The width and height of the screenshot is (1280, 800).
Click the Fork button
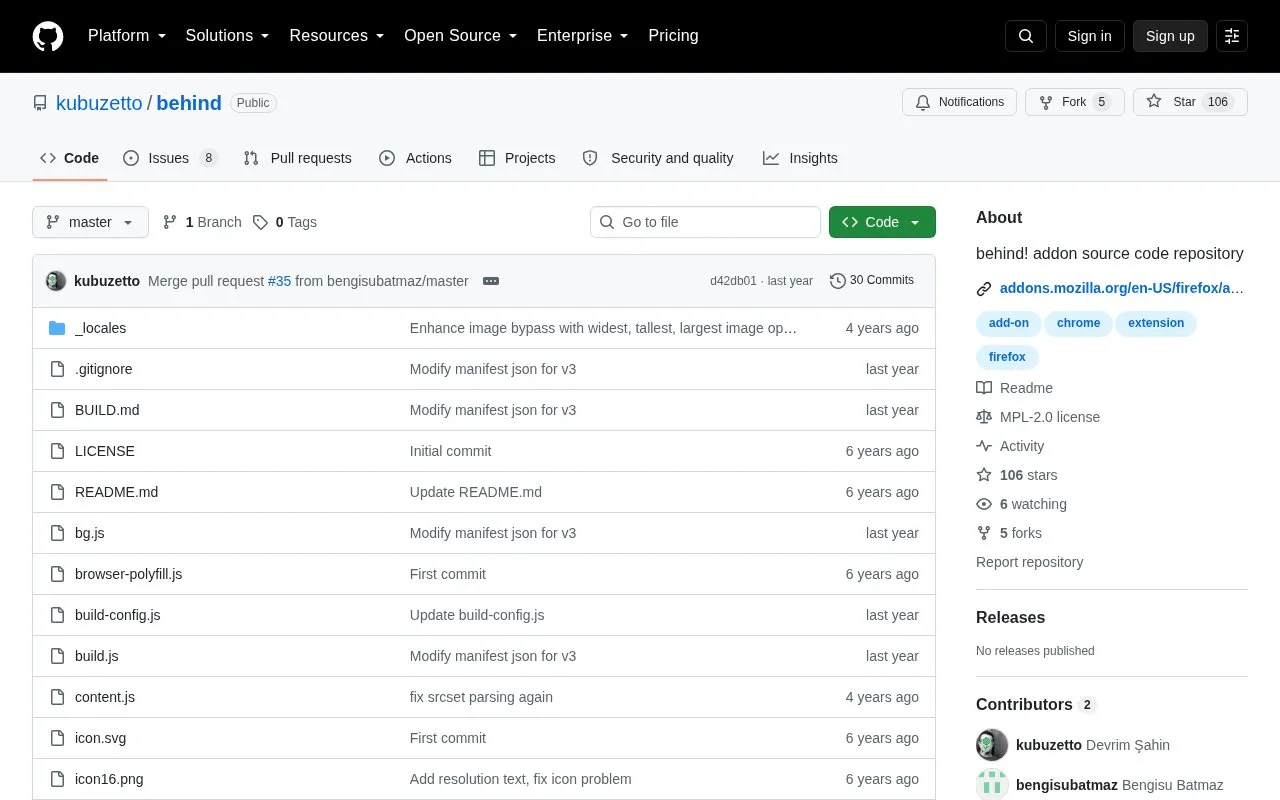click(x=1074, y=102)
